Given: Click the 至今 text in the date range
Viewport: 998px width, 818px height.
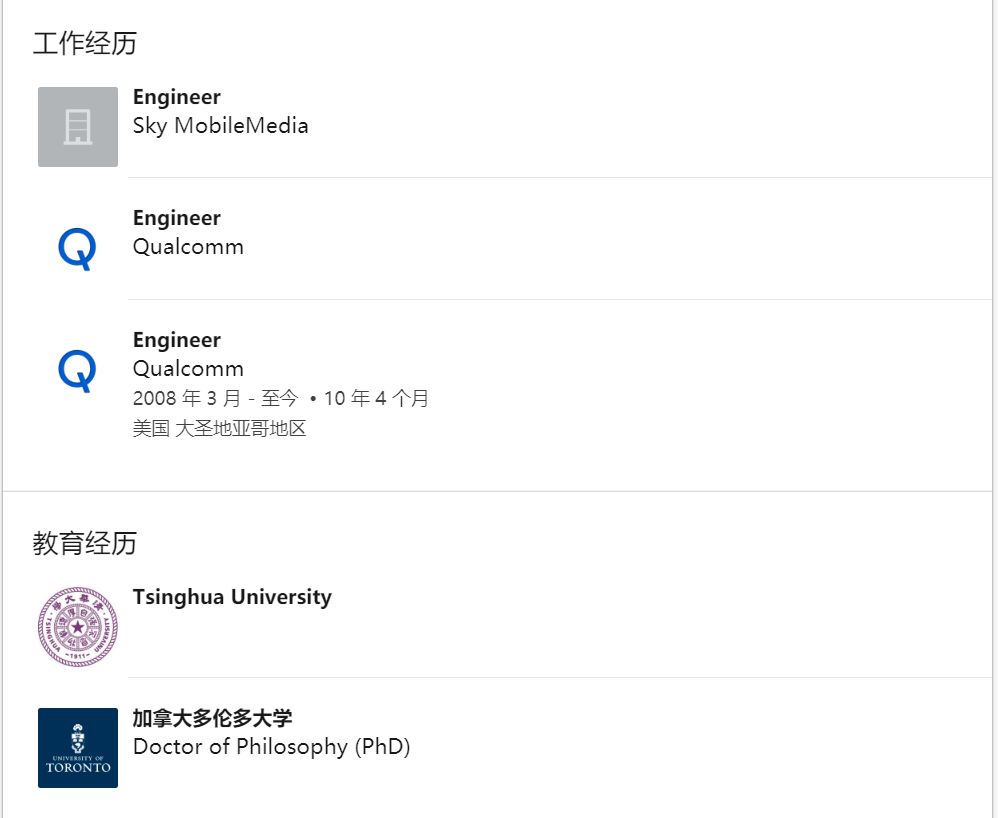Looking at the screenshot, I should pyautogui.click(x=280, y=399).
